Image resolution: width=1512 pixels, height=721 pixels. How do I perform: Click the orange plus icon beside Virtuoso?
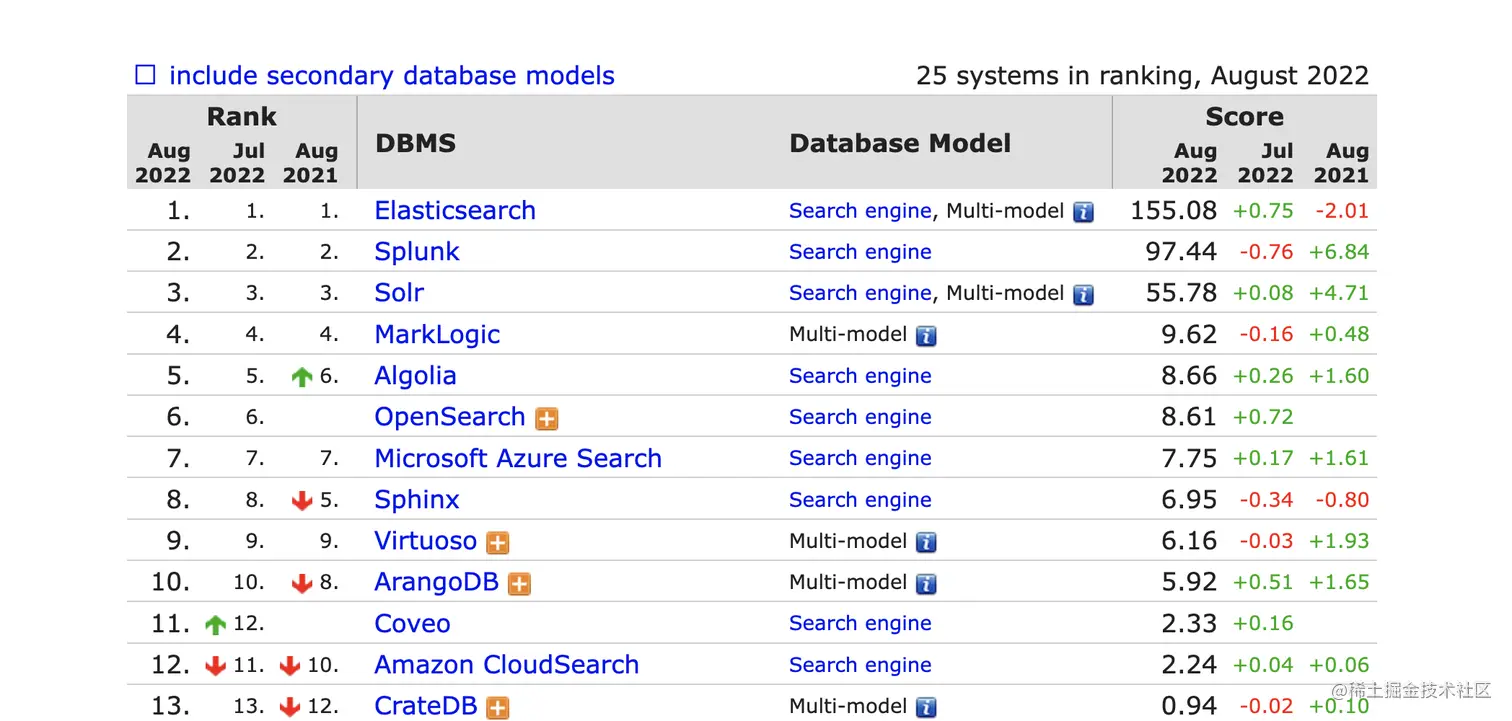point(498,543)
